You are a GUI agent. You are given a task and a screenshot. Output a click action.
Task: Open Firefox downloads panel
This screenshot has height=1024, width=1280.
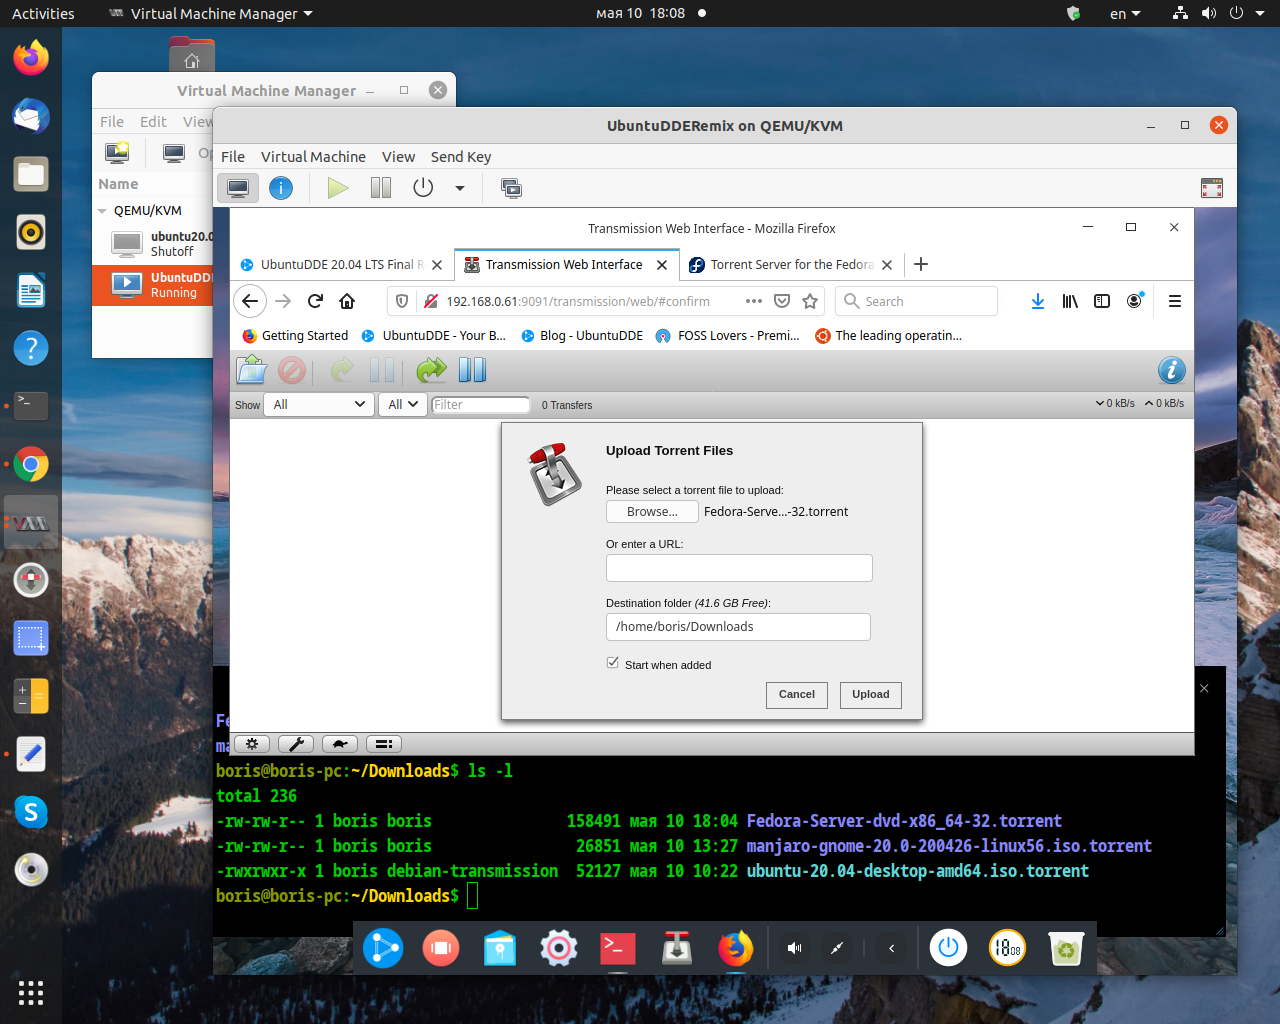pos(1038,301)
